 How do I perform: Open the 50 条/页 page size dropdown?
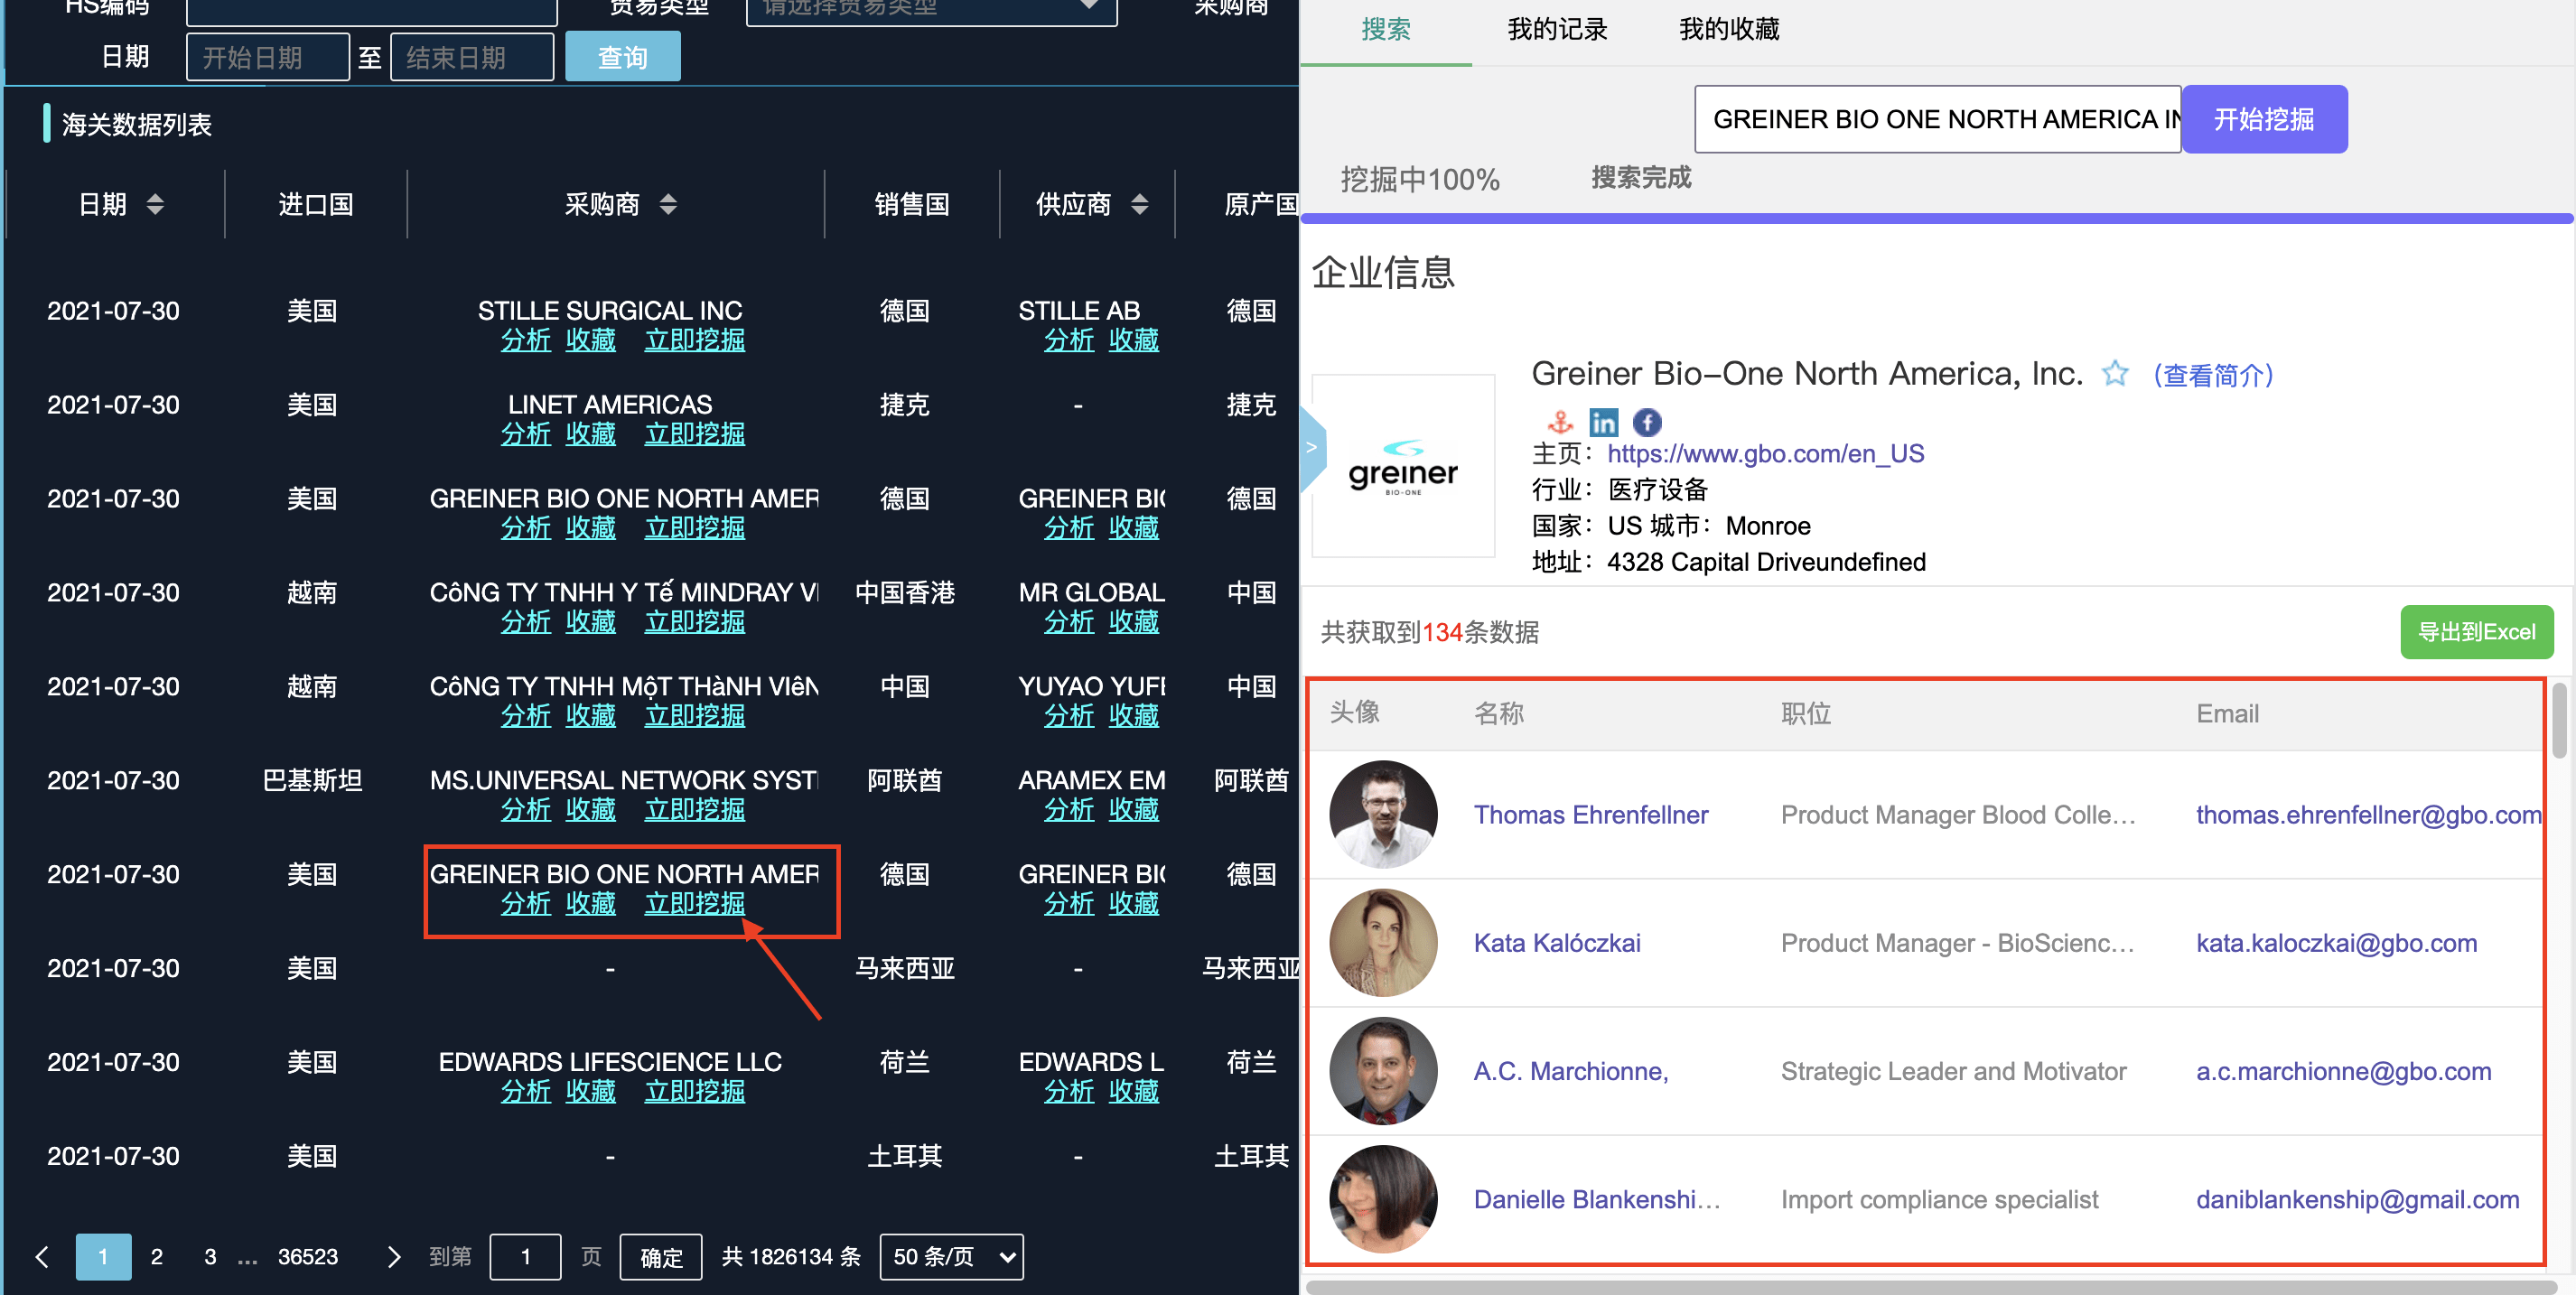pyautogui.click(x=951, y=1257)
